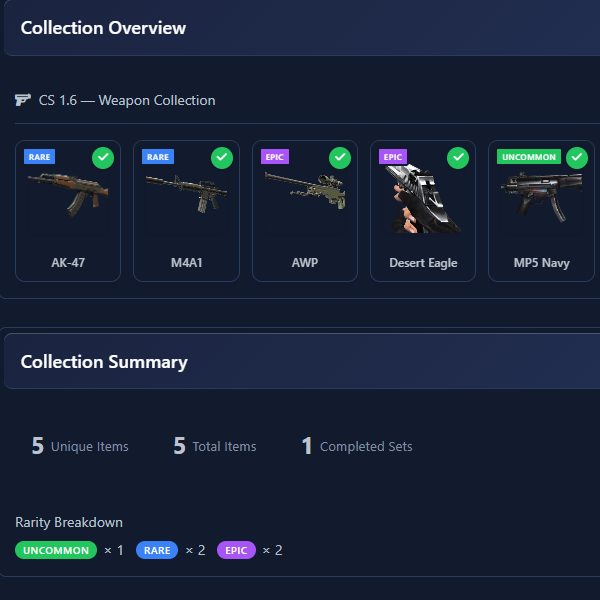
Task: Click the AK-47 name label
Action: (68, 262)
